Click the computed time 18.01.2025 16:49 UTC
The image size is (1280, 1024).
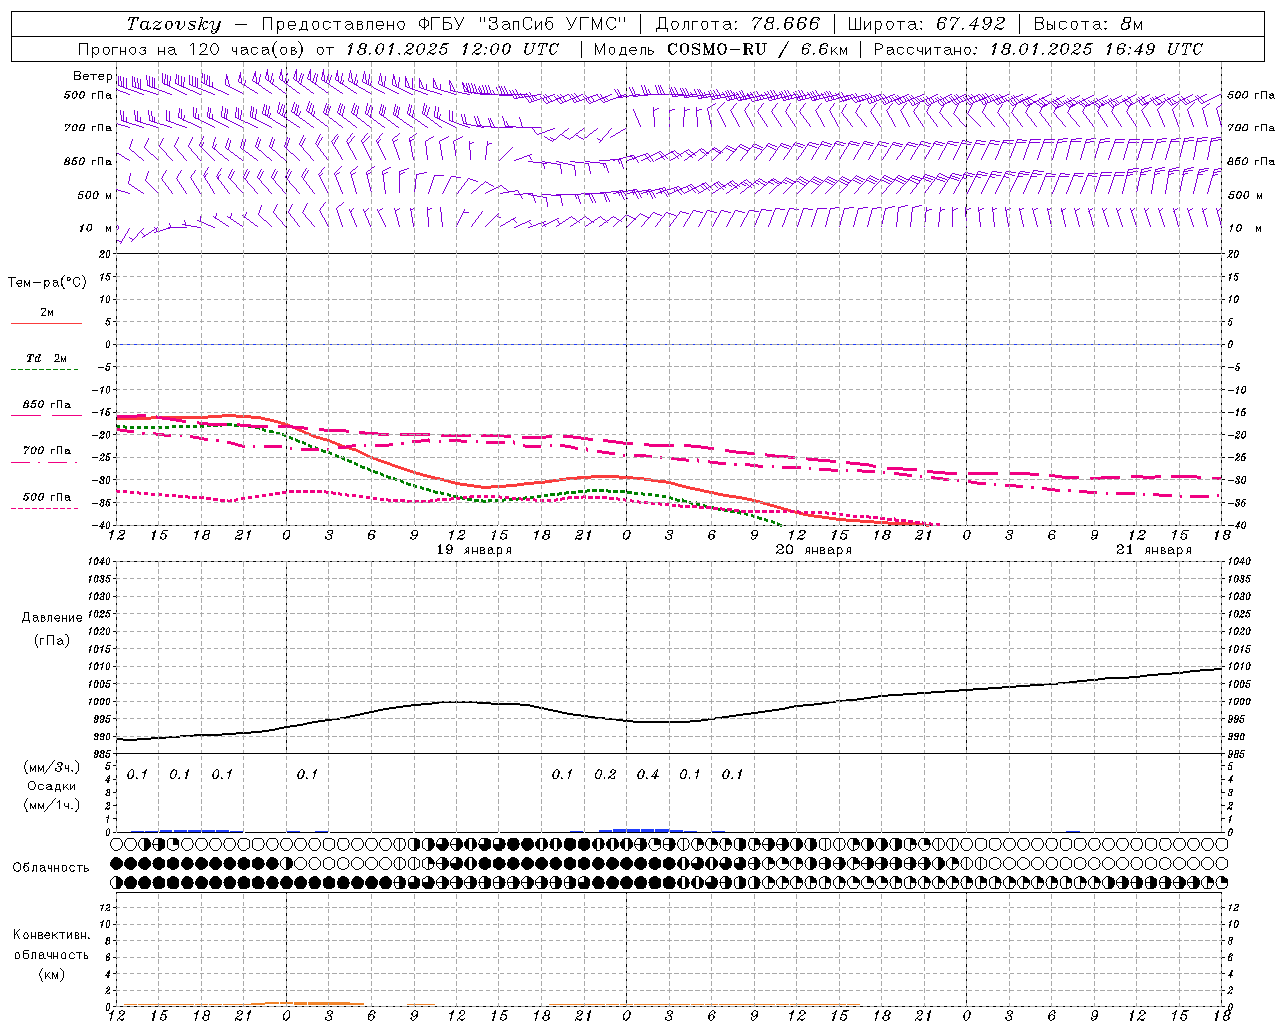[1096, 49]
